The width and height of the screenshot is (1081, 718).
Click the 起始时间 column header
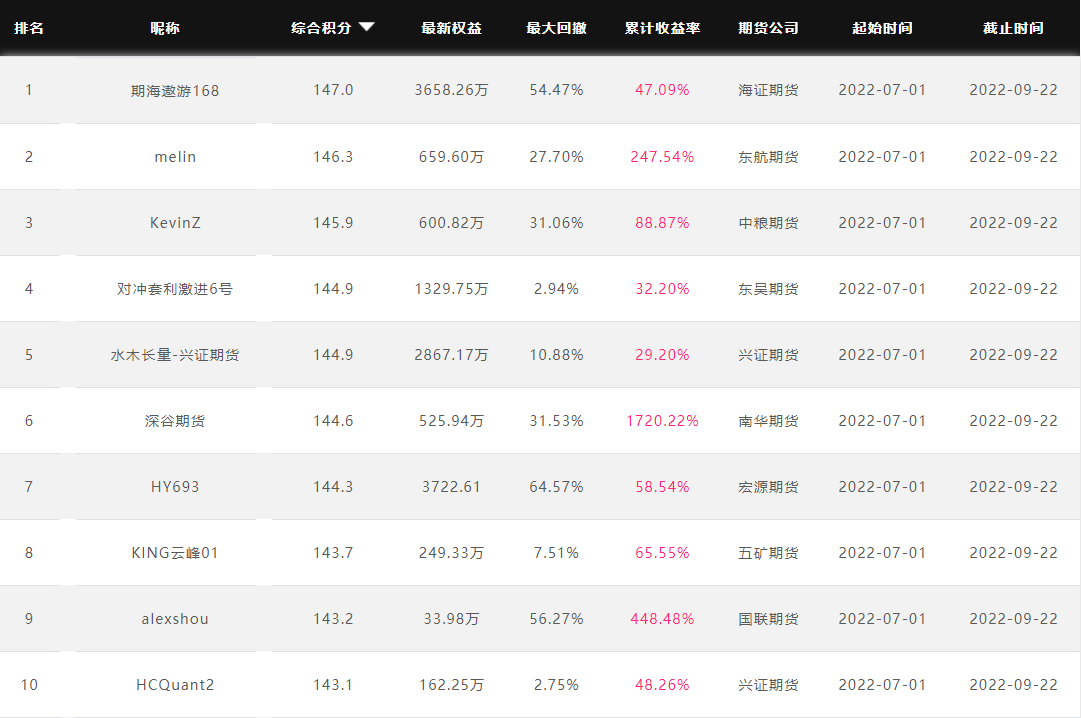click(x=882, y=28)
